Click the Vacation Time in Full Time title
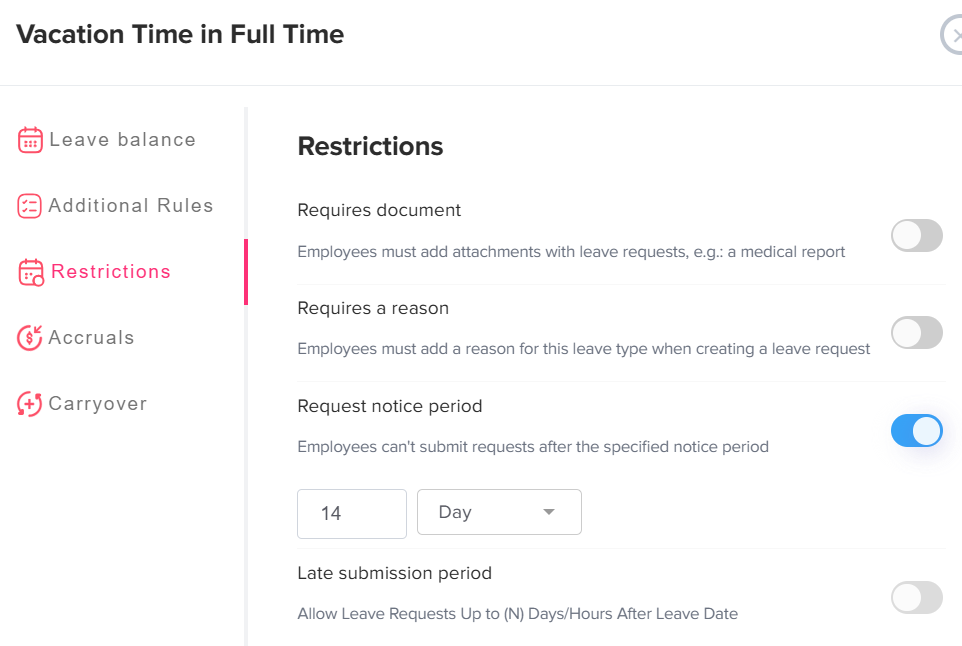The height and width of the screenshot is (646, 962). pyautogui.click(x=180, y=35)
